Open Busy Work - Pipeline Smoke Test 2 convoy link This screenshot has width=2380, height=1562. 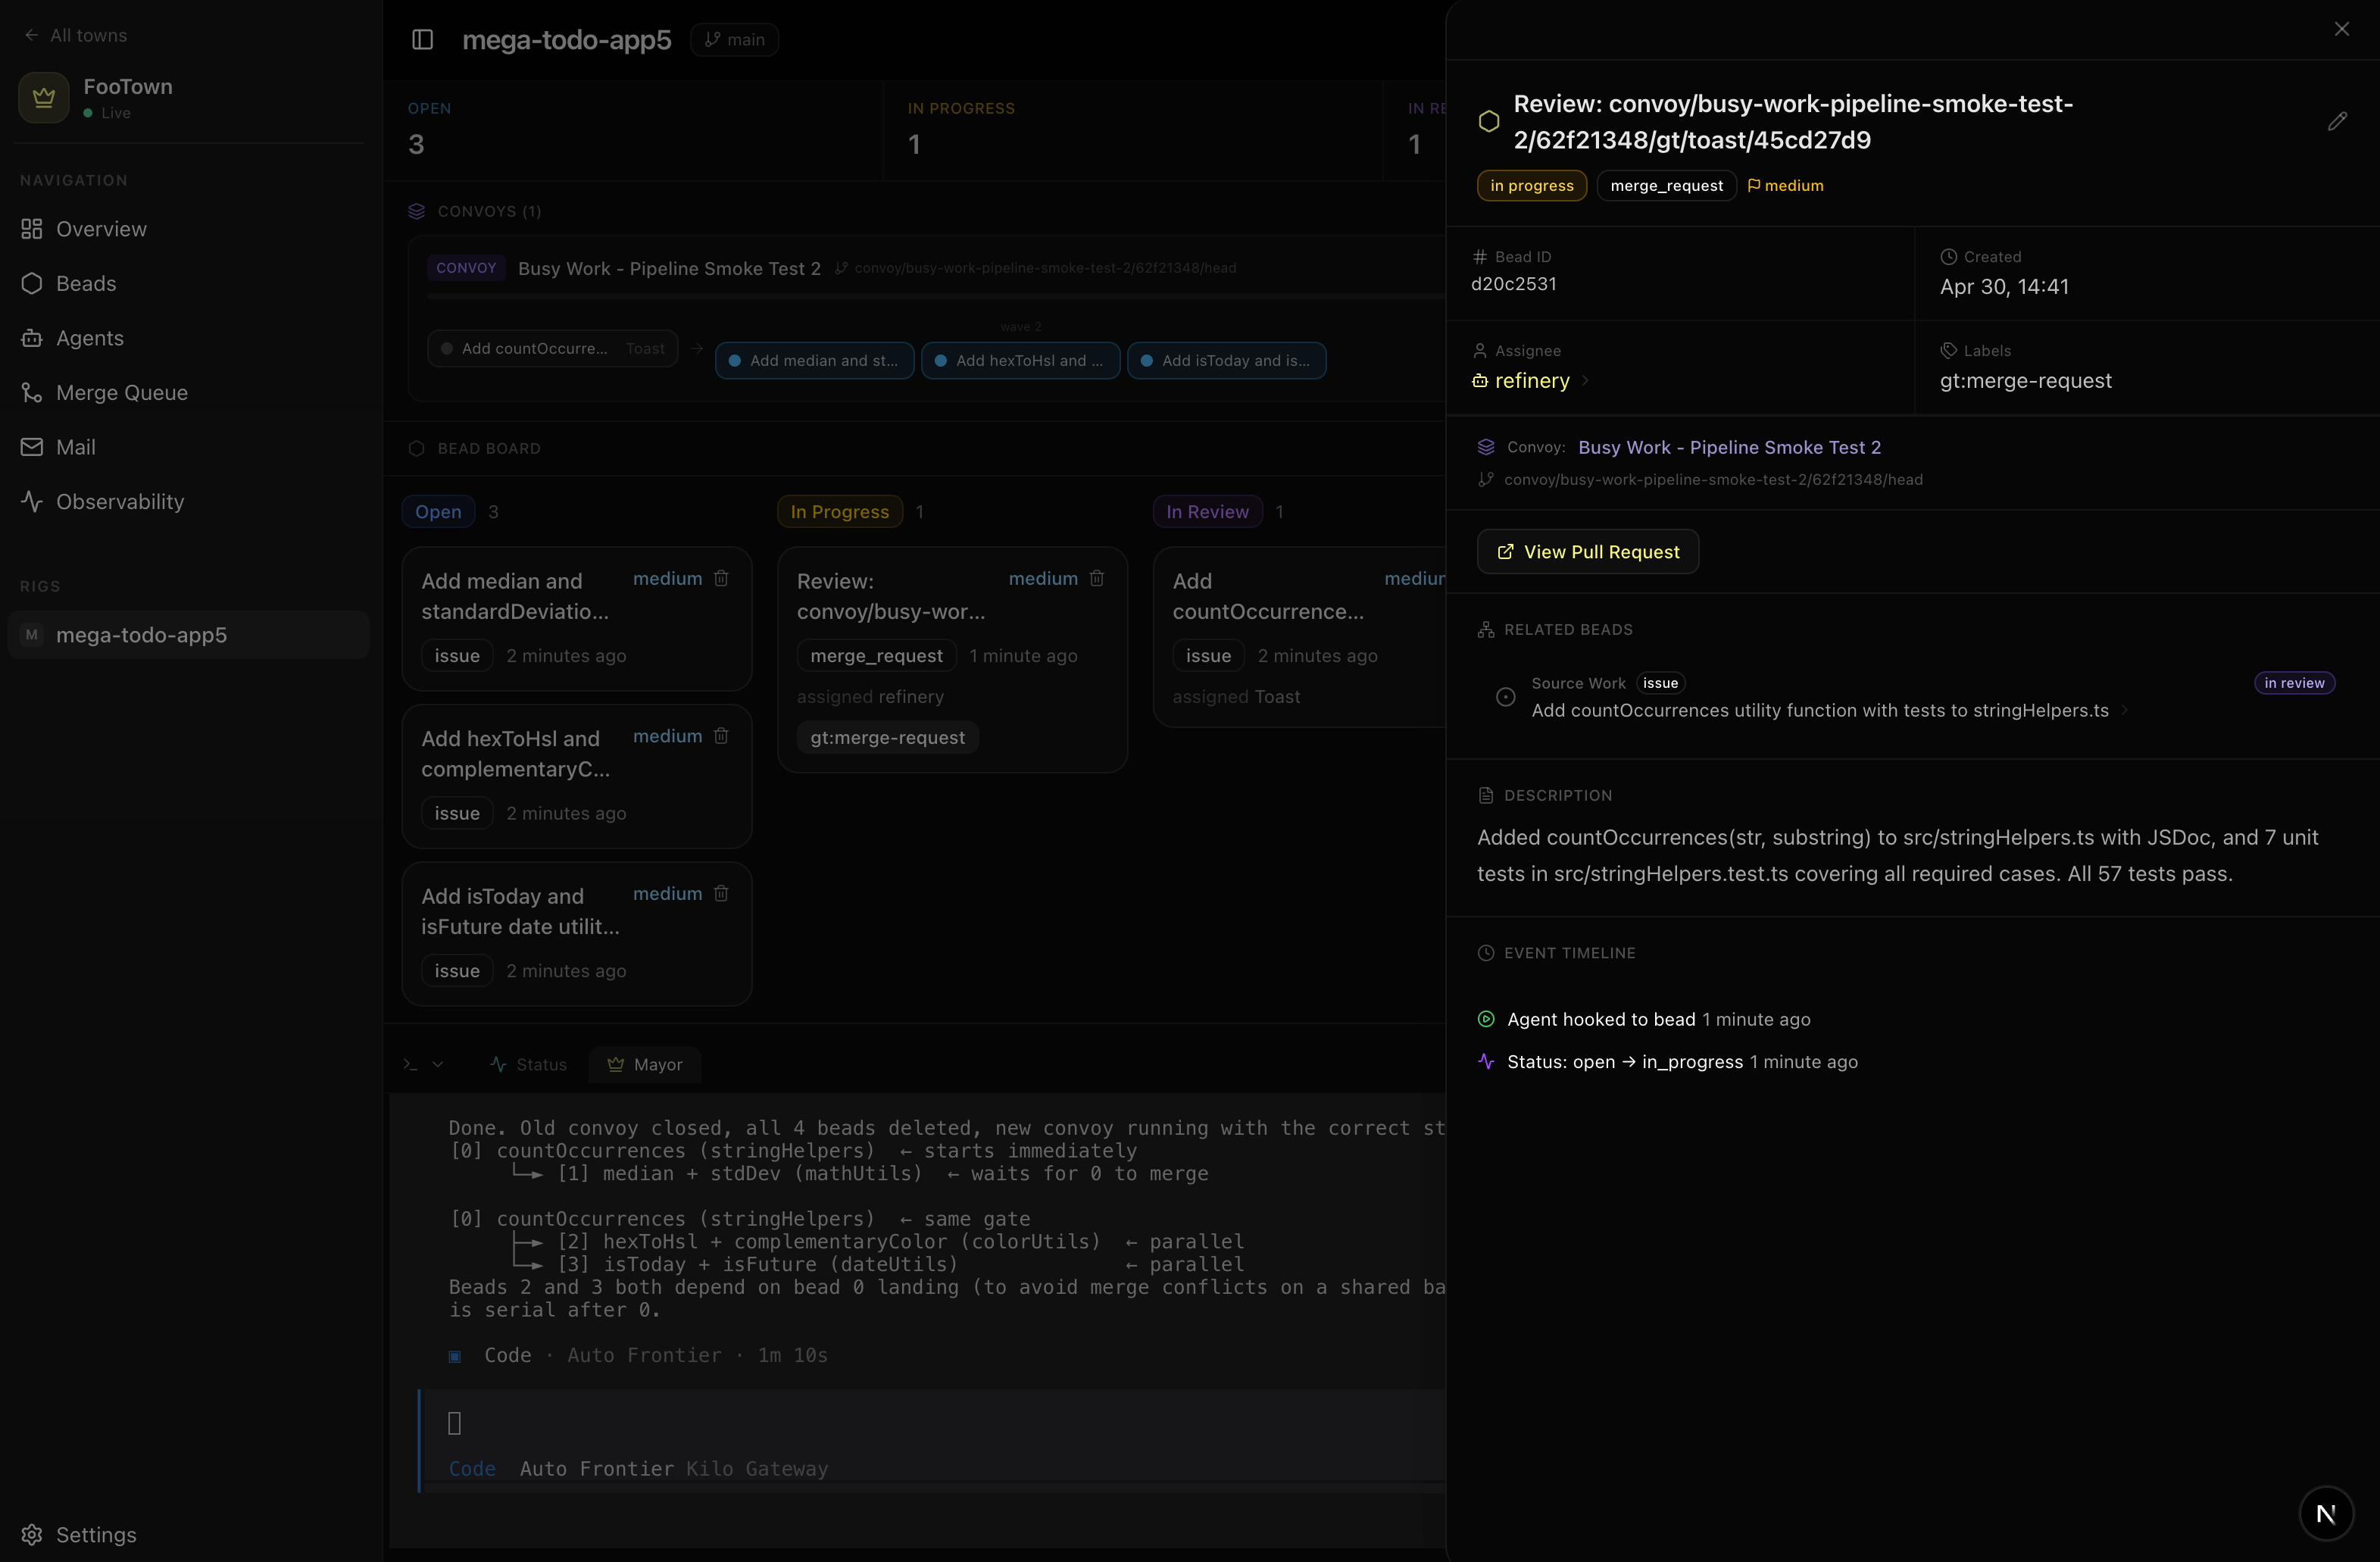tap(1729, 447)
